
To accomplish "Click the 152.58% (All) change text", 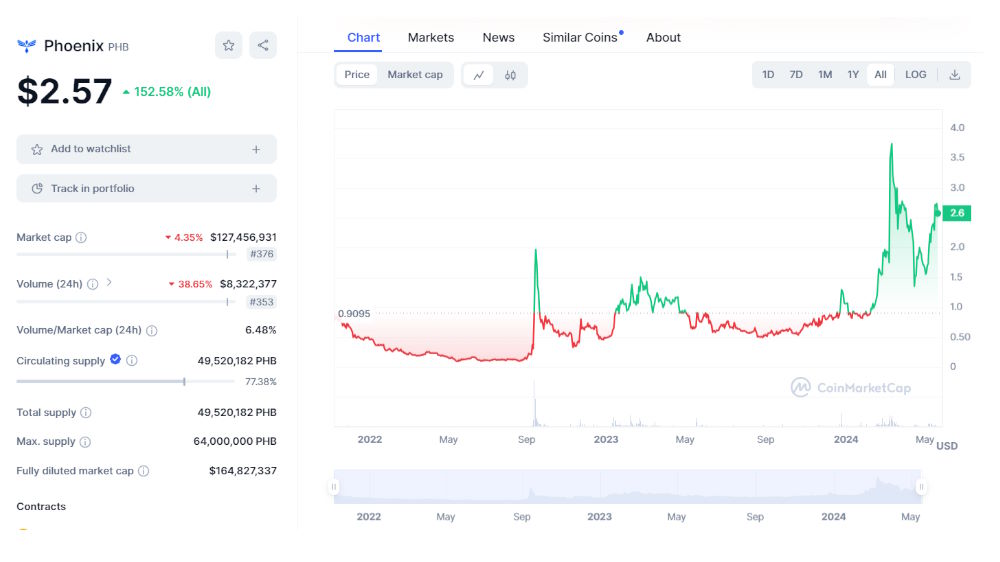I will (x=172, y=92).
